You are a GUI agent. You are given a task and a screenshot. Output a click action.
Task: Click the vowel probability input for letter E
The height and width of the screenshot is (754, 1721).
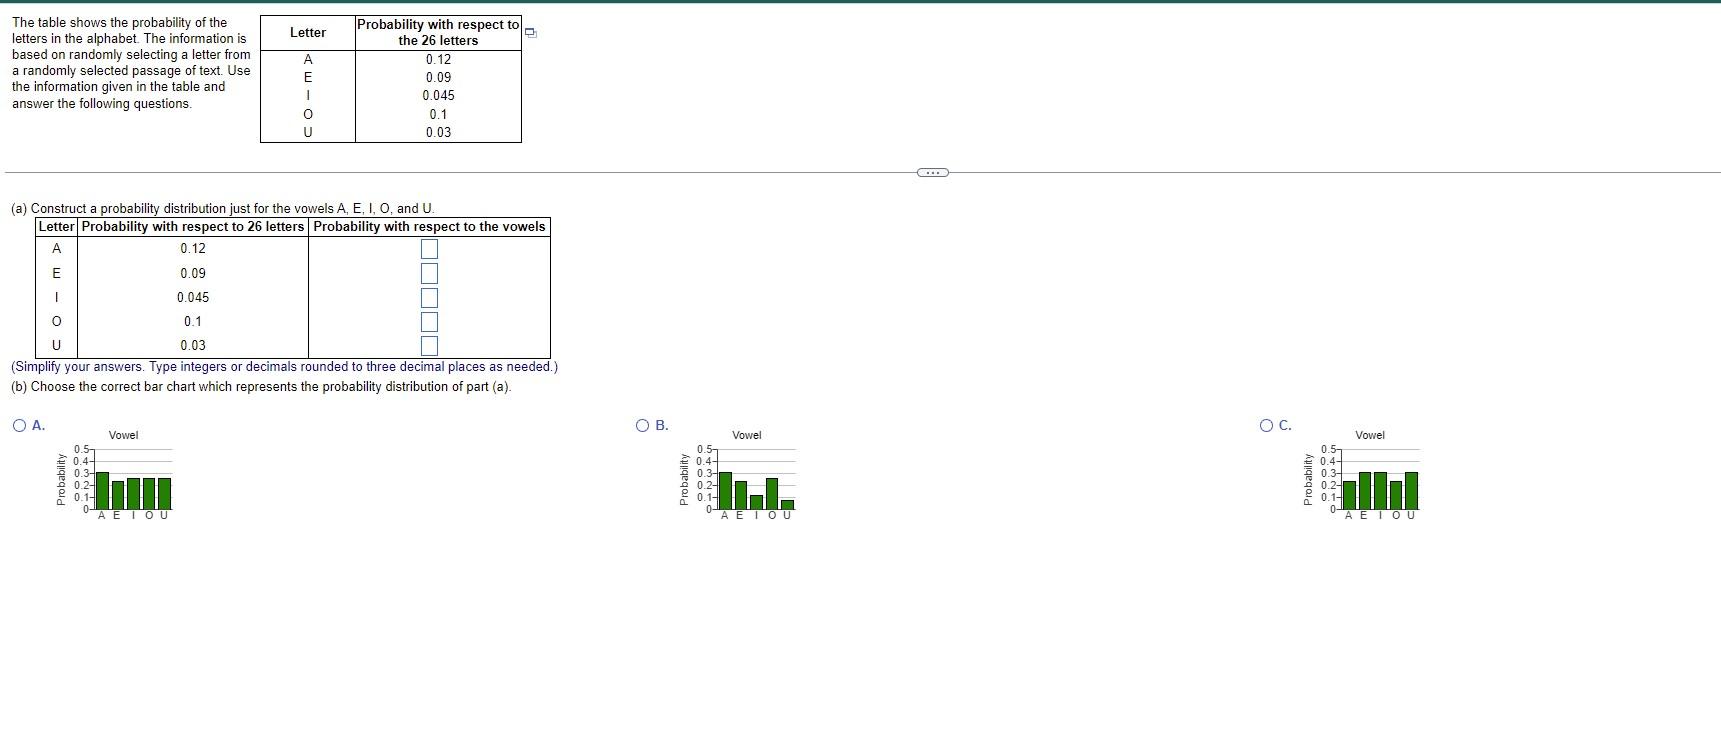[429, 273]
